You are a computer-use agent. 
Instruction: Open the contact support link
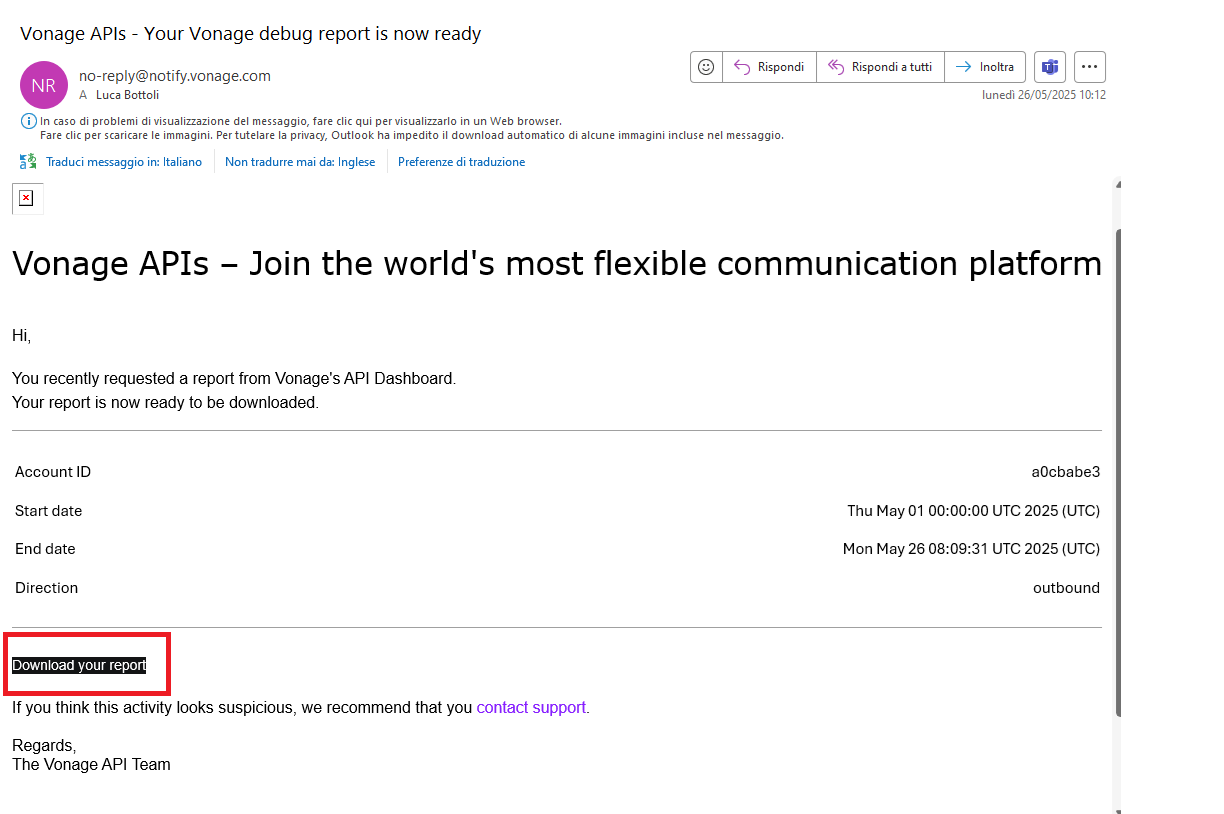(x=531, y=707)
